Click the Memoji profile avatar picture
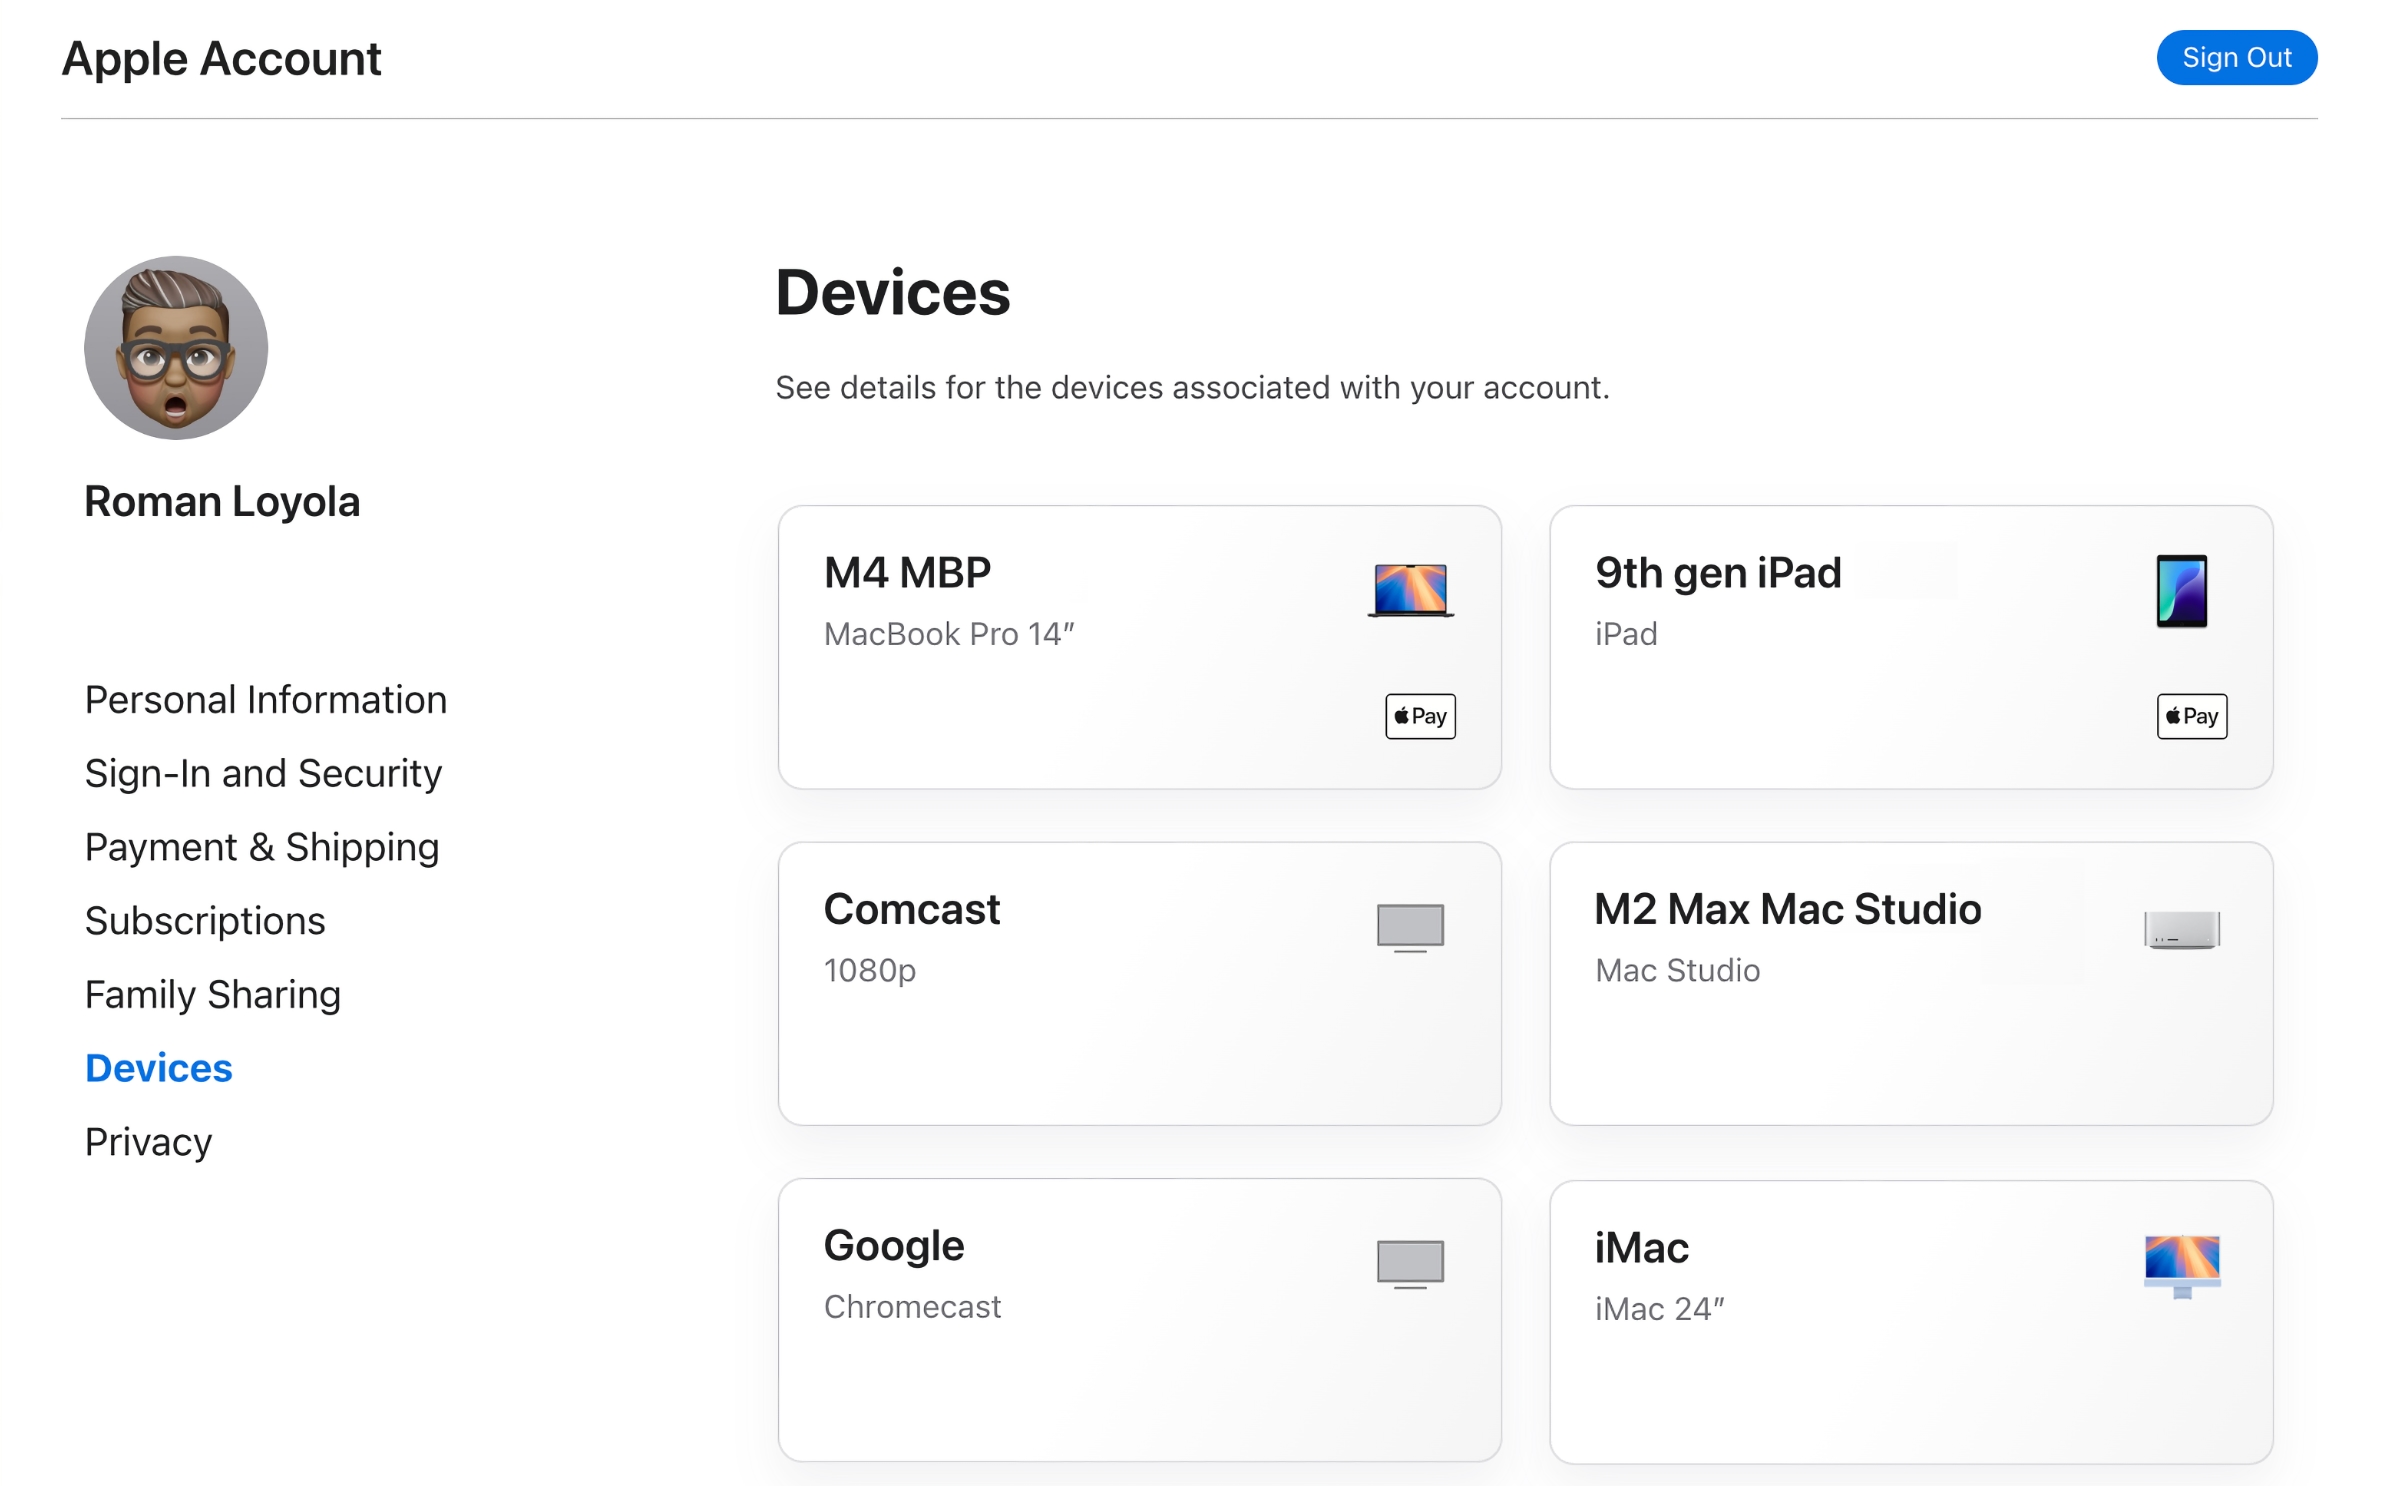2400x1486 pixels. (174, 346)
